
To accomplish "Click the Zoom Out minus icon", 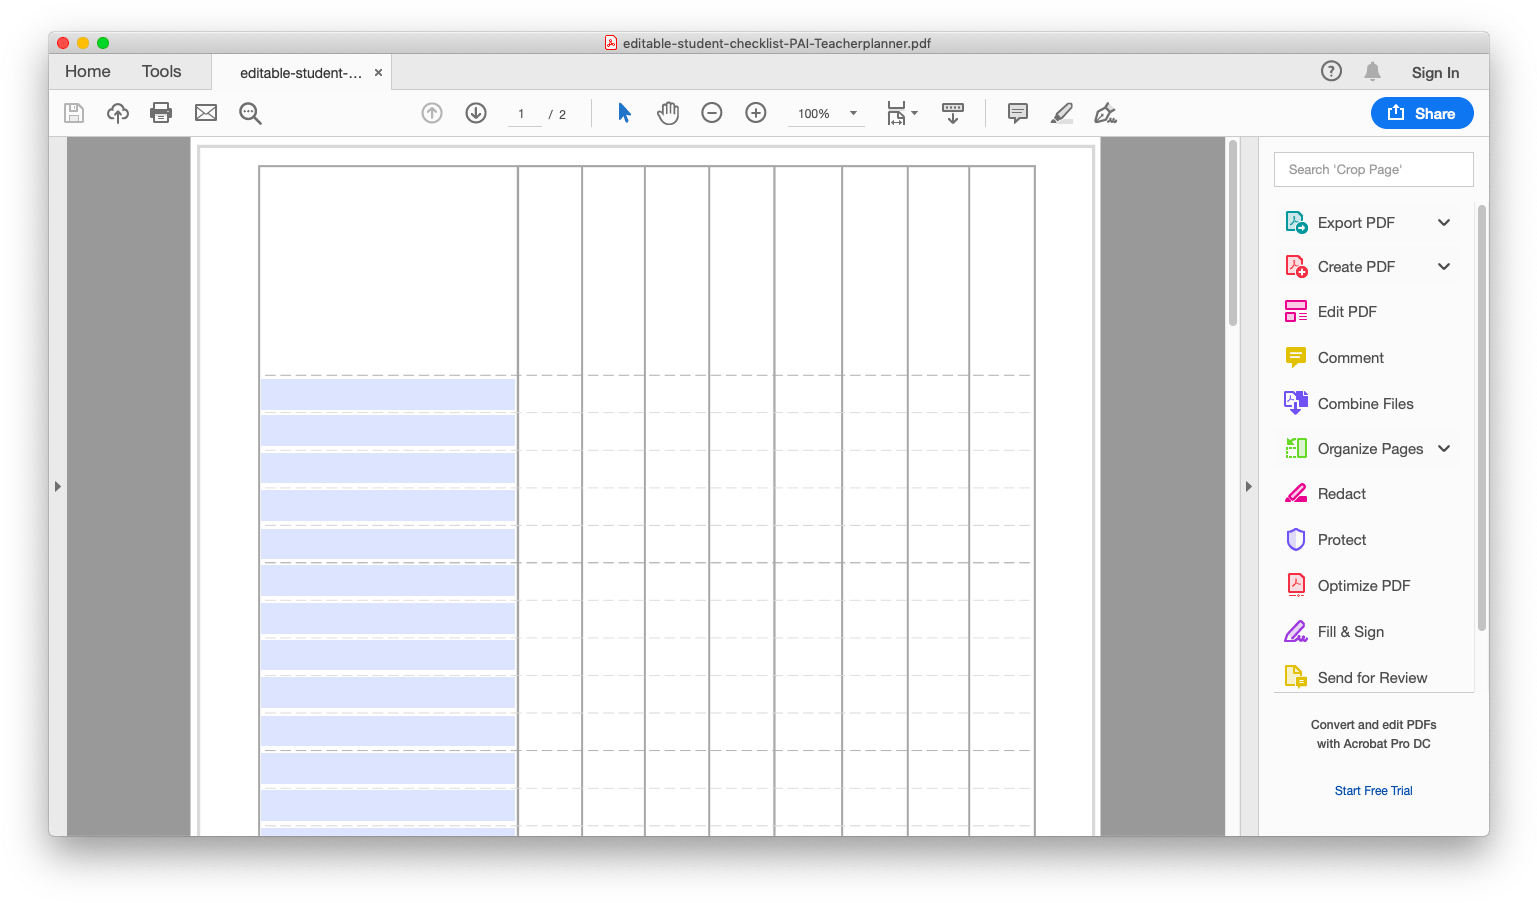I will point(712,113).
